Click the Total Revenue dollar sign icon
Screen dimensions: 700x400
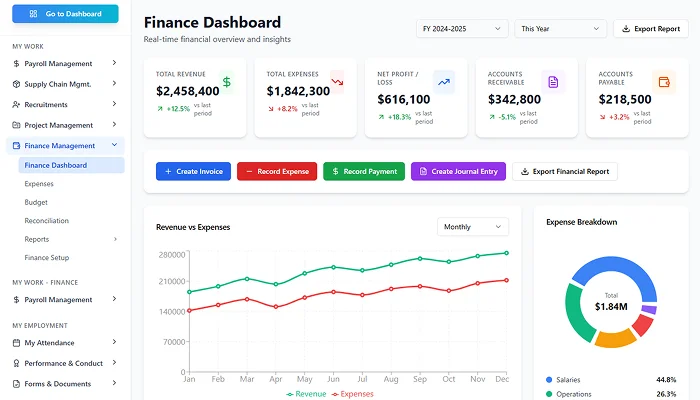[x=226, y=82]
